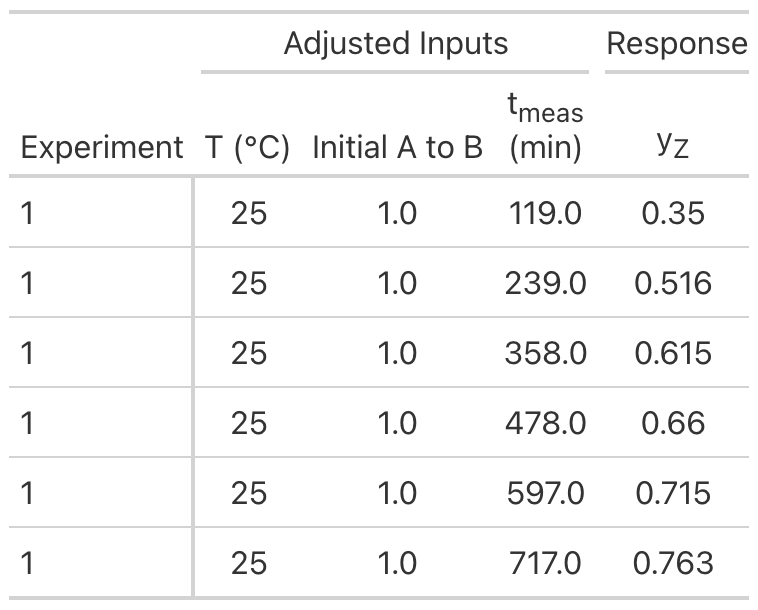Click the 239.0 measurement time cell
The image size is (758, 610).
coord(545,283)
